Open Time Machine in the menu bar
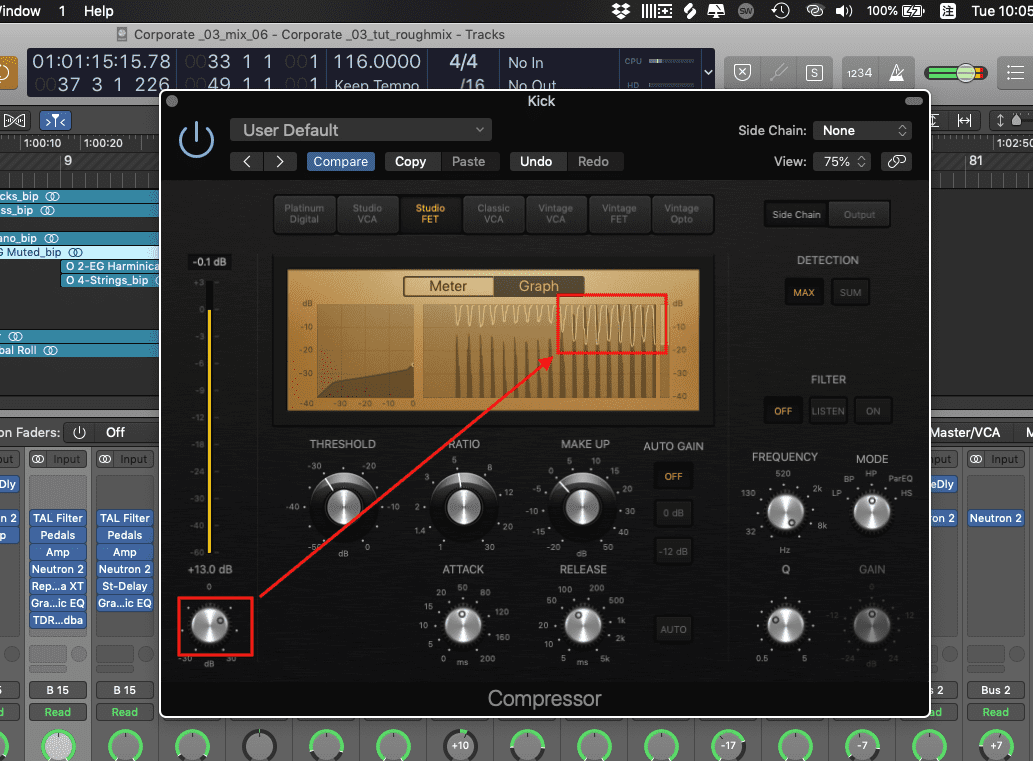The image size is (1033, 761). (781, 11)
